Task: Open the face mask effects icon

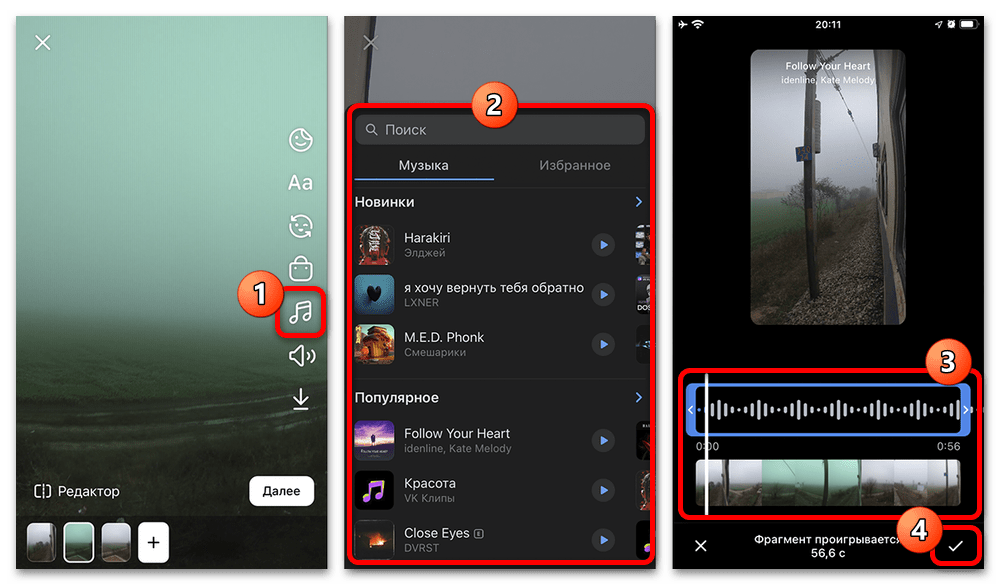Action: [x=300, y=226]
